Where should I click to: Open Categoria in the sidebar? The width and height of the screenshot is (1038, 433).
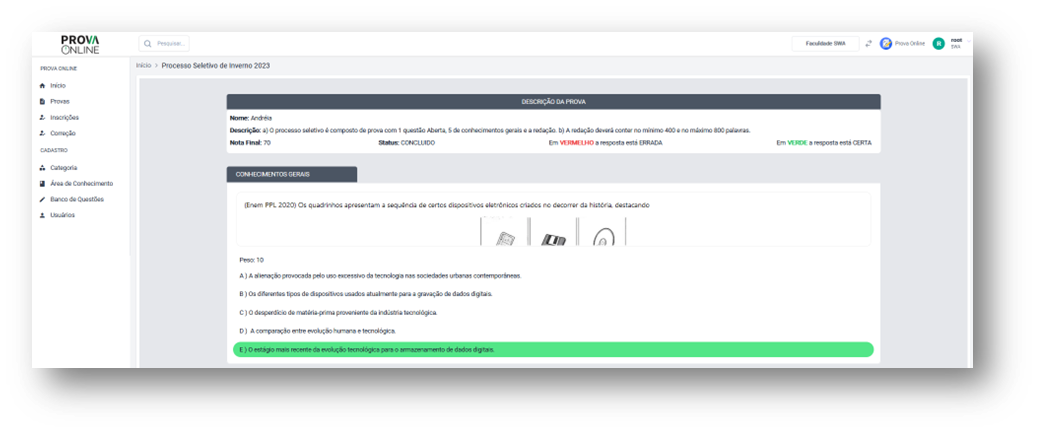(64, 168)
